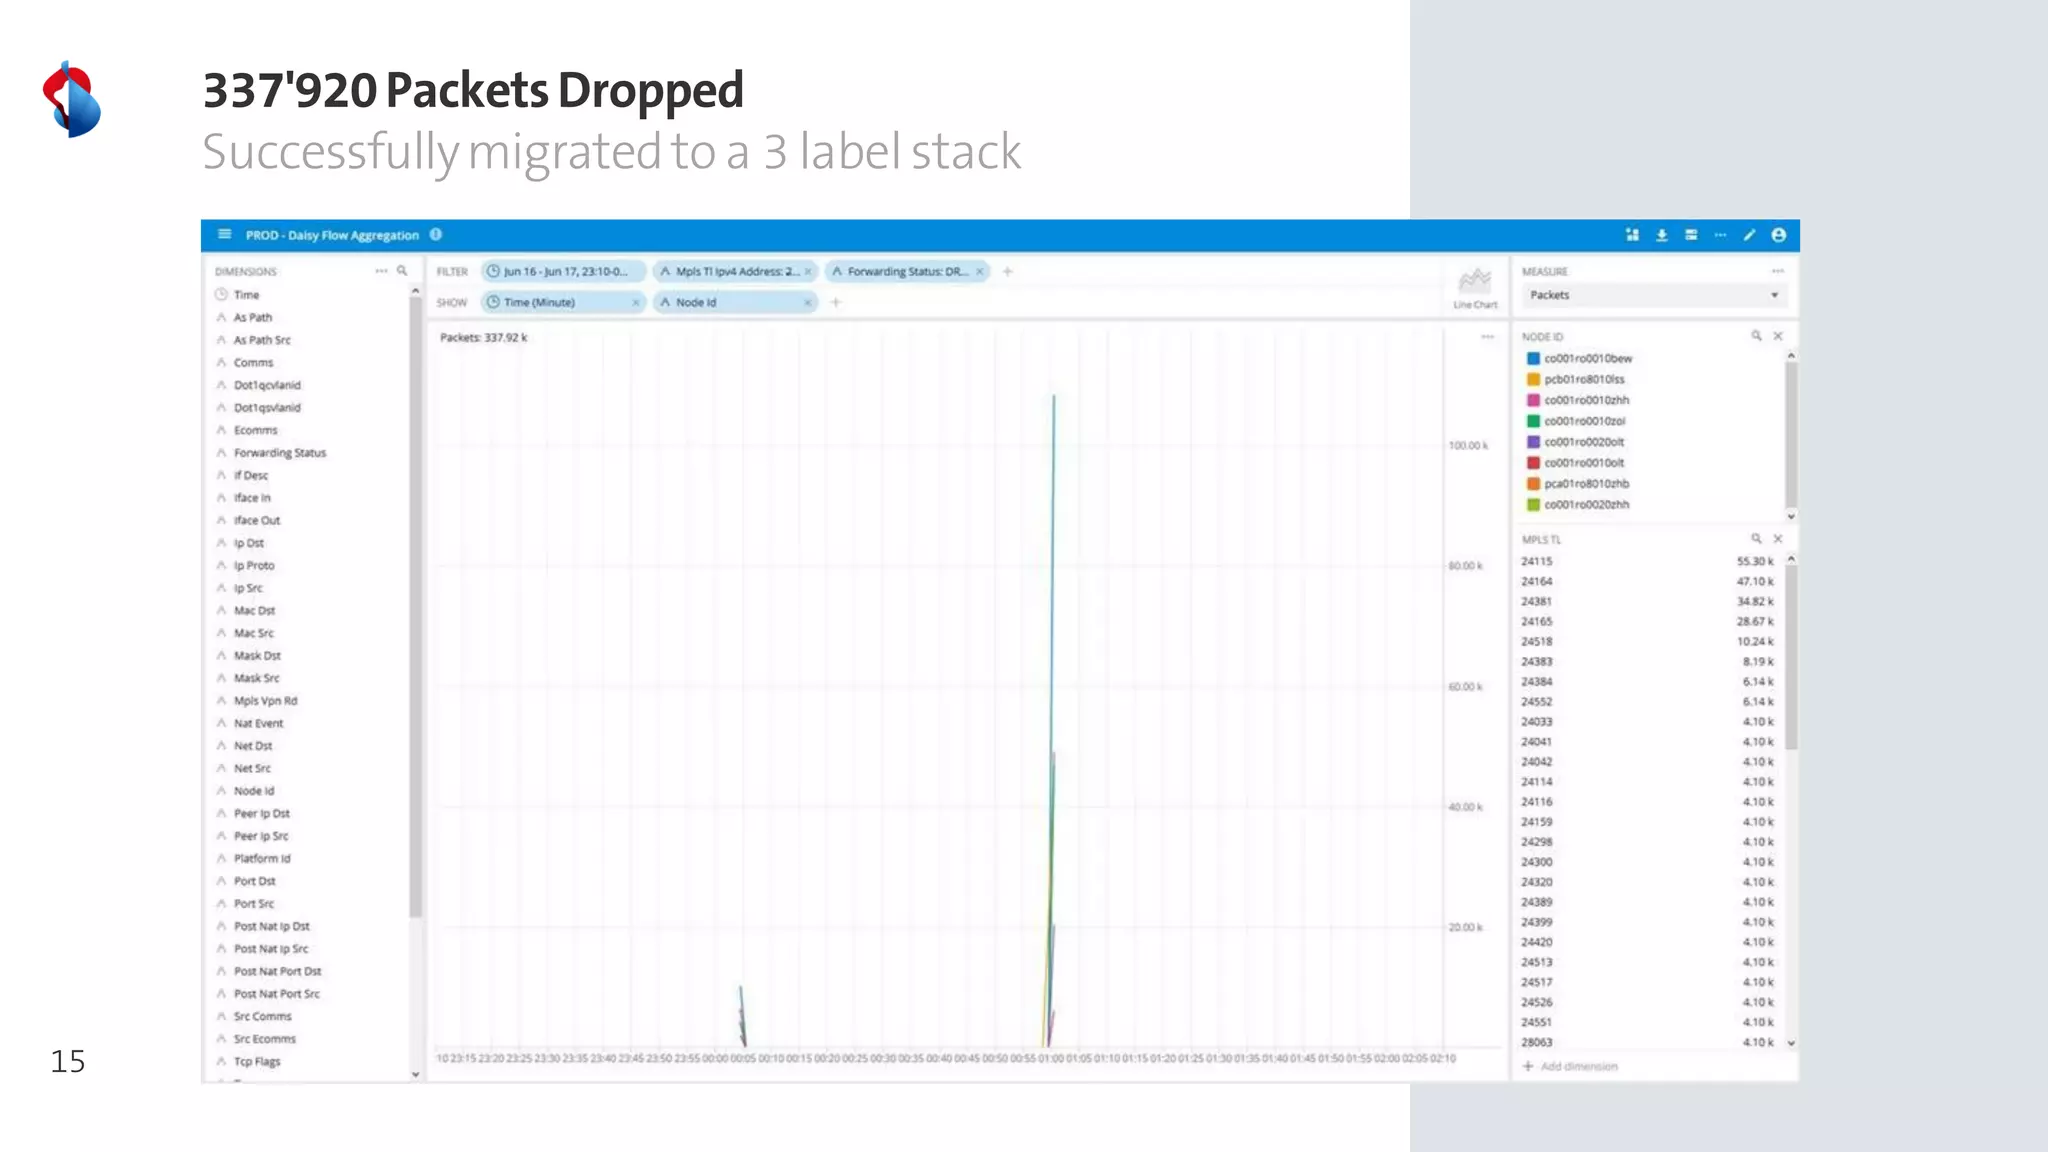This screenshot has height=1152, width=2048.
Task: Remove the Node Id split
Action: click(807, 302)
